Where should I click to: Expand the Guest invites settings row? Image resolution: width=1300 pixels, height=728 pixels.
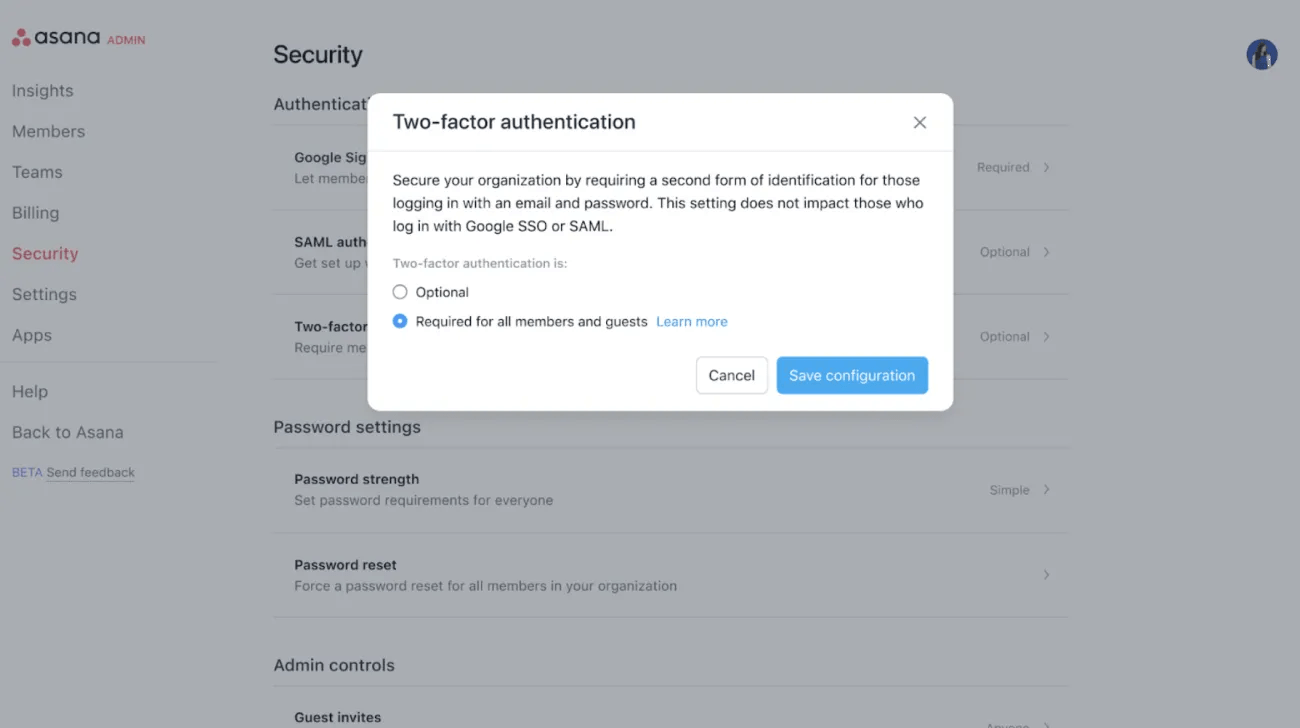click(x=670, y=716)
